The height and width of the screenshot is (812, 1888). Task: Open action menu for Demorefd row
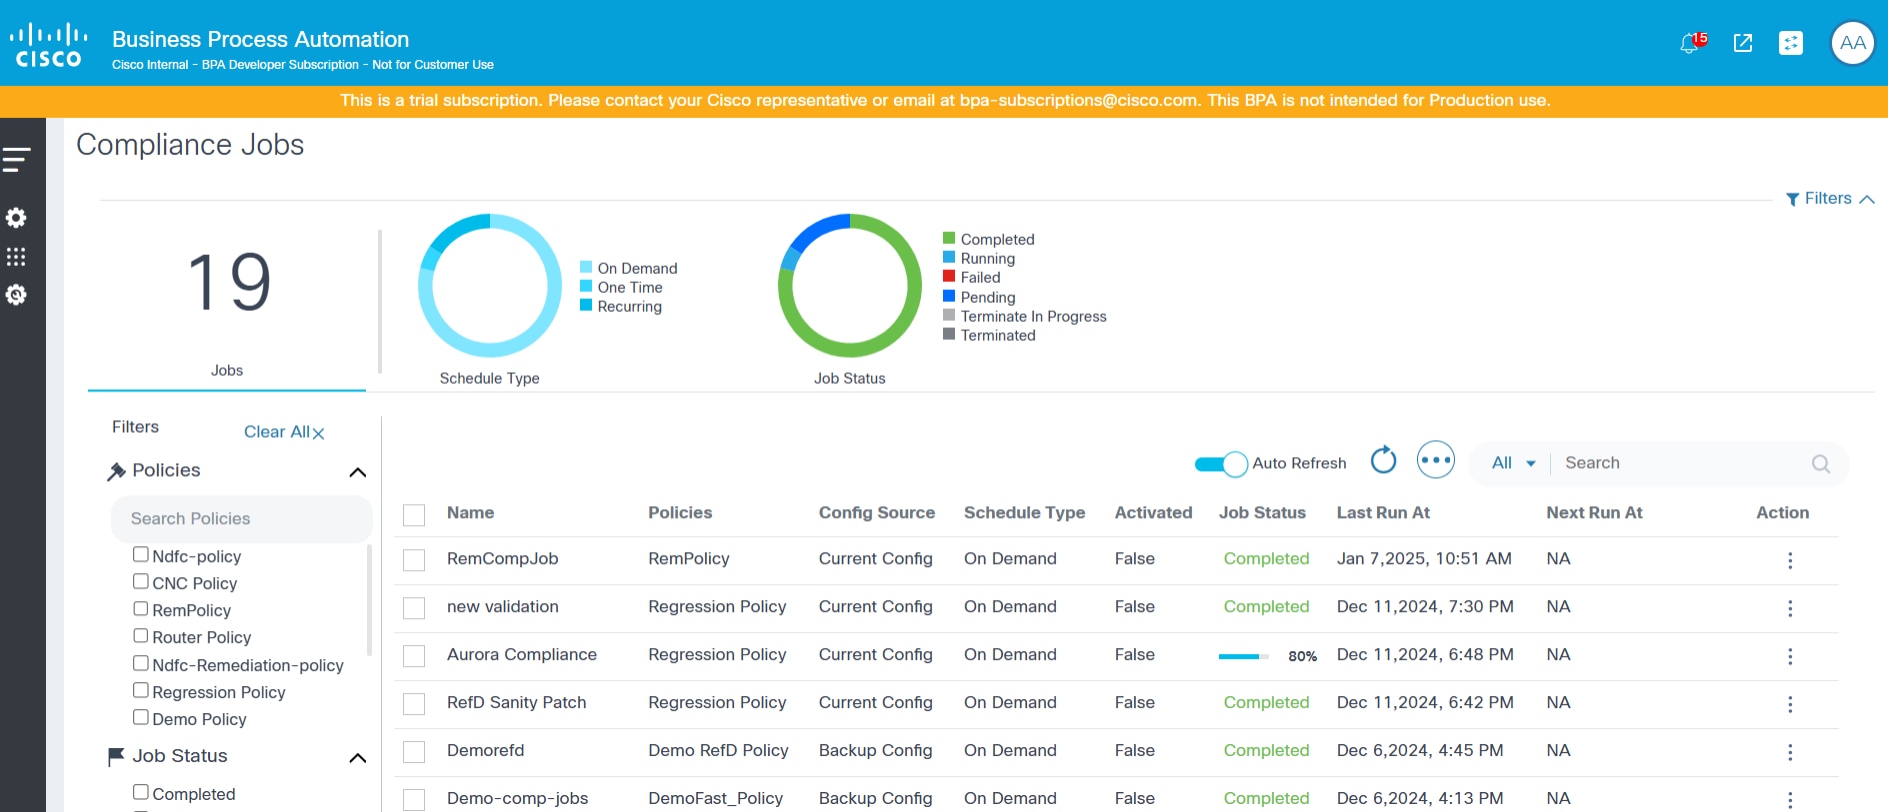1790,753
